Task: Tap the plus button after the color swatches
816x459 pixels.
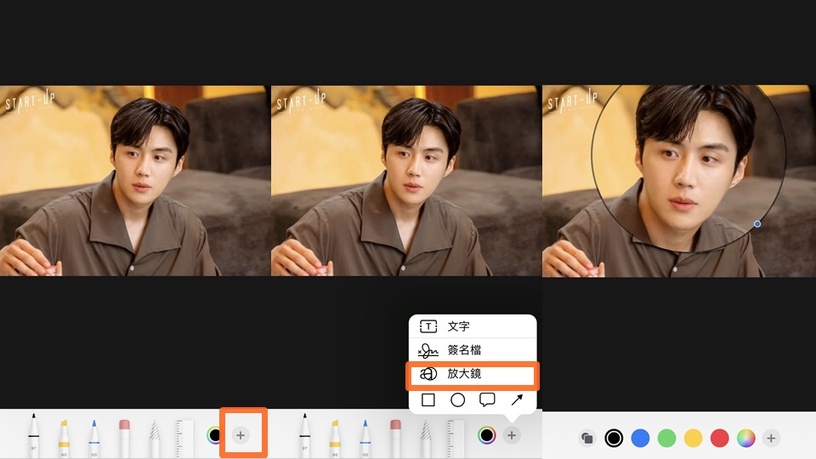Action: (x=771, y=438)
